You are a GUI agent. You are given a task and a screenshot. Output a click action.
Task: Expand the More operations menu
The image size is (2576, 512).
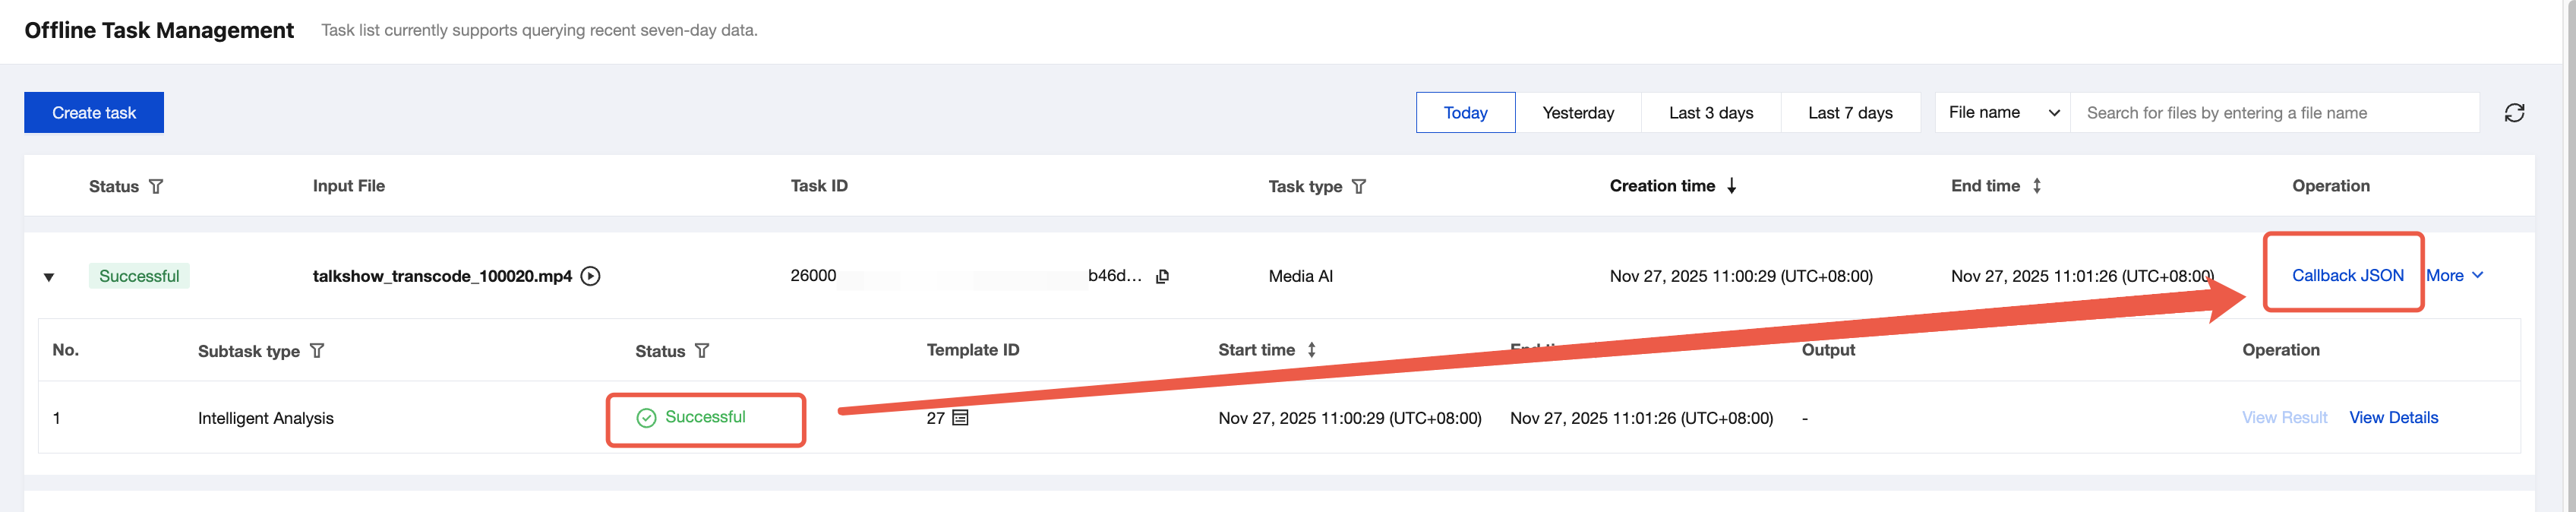click(x=2455, y=276)
